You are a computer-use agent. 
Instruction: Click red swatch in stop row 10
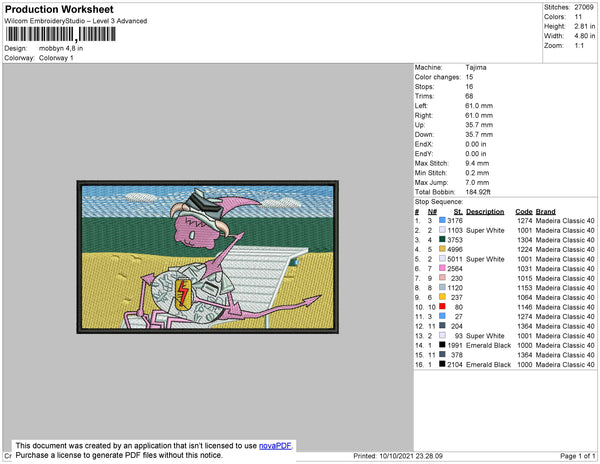pyautogui.click(x=442, y=307)
